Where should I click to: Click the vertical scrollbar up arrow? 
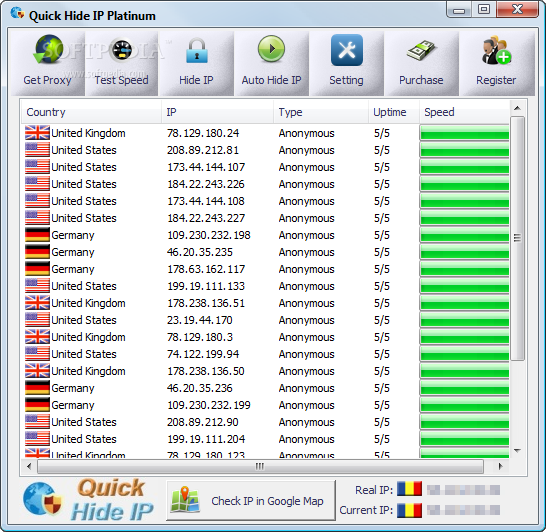pos(517,109)
